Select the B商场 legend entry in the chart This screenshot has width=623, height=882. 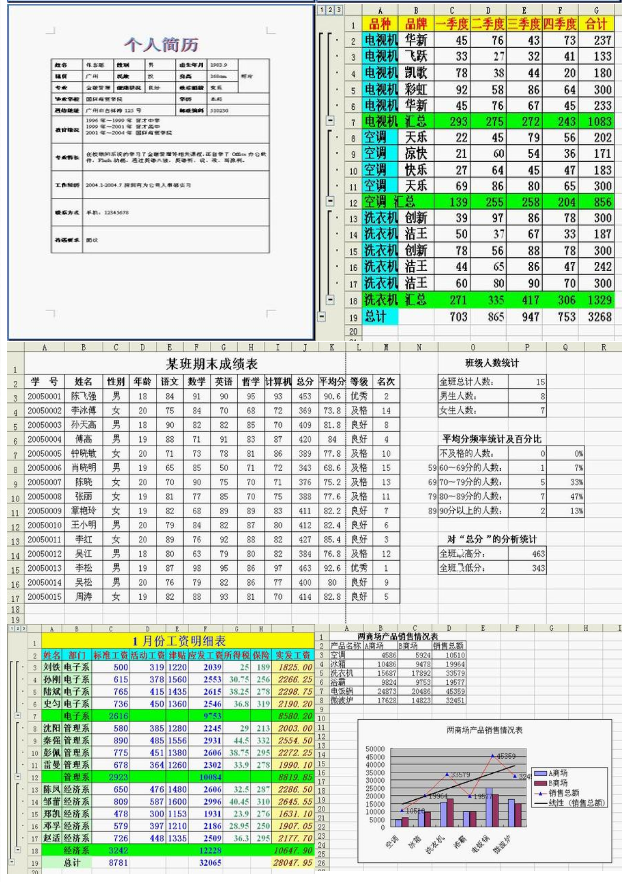pyautogui.click(x=558, y=783)
